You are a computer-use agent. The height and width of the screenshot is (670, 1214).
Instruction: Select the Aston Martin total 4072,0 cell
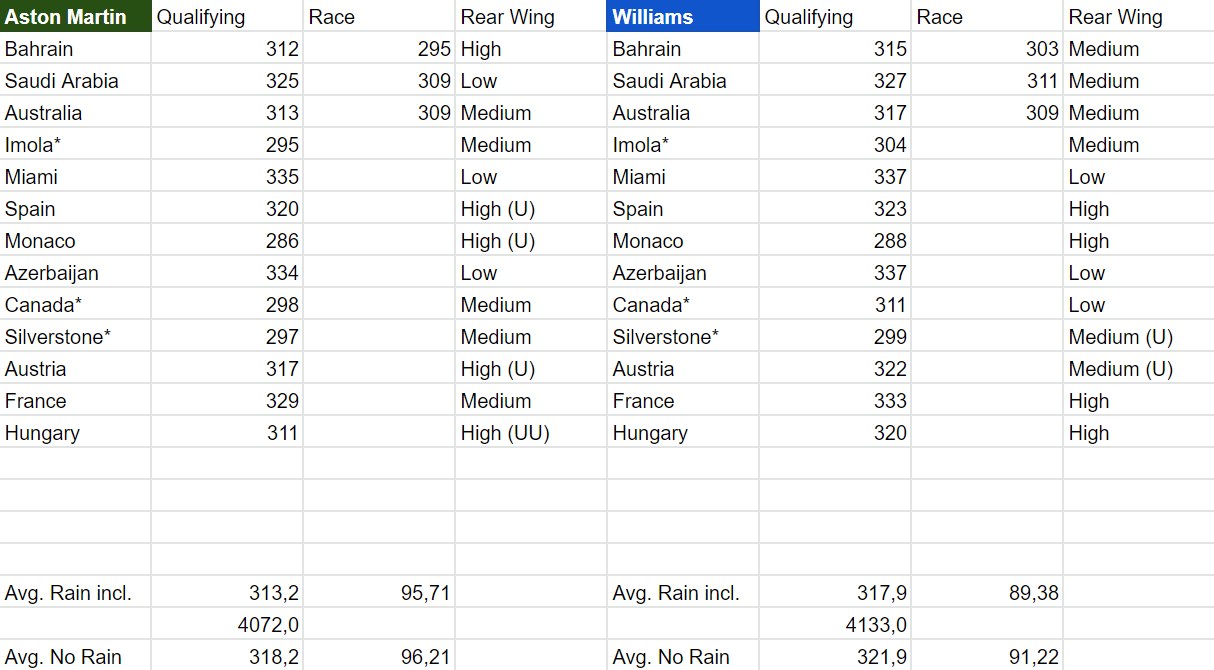[228, 625]
